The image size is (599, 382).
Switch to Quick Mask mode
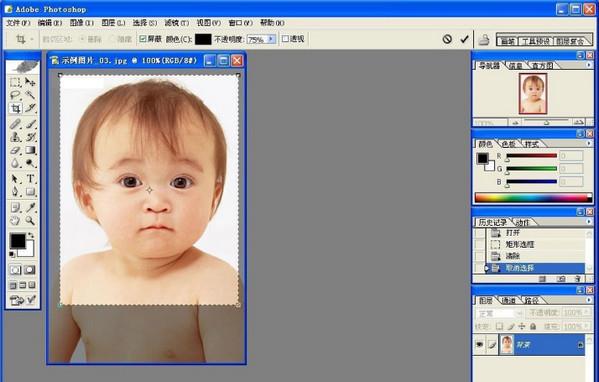click(30, 270)
